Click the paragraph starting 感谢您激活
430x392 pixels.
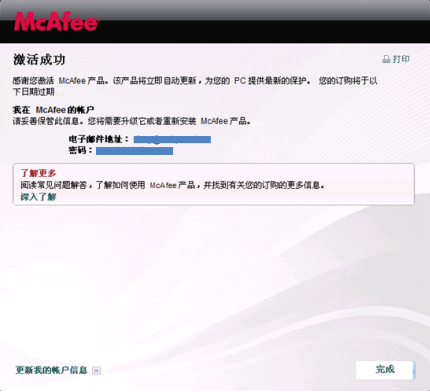click(x=195, y=86)
